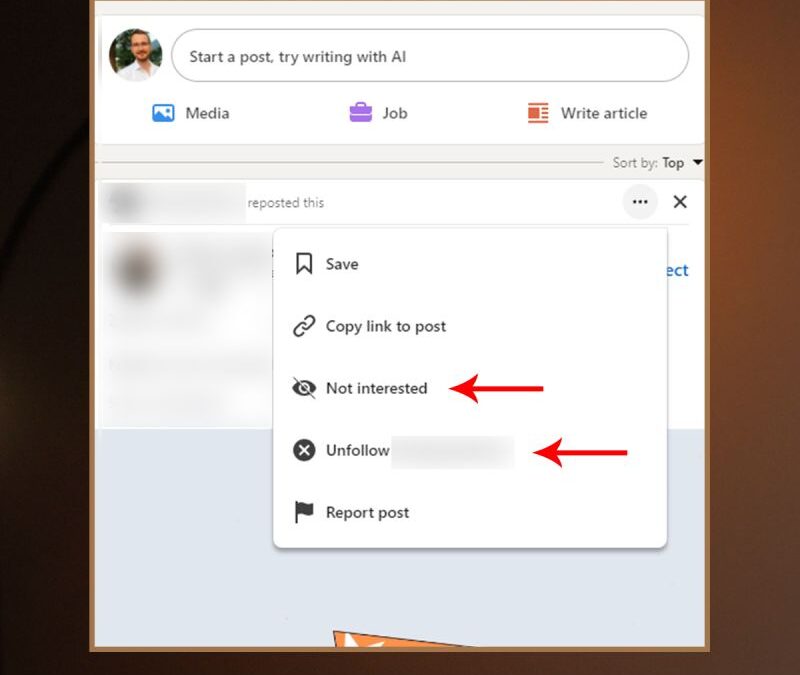This screenshot has height=675, width=800.
Task: Click the chain link icon in the menu
Action: (x=304, y=326)
